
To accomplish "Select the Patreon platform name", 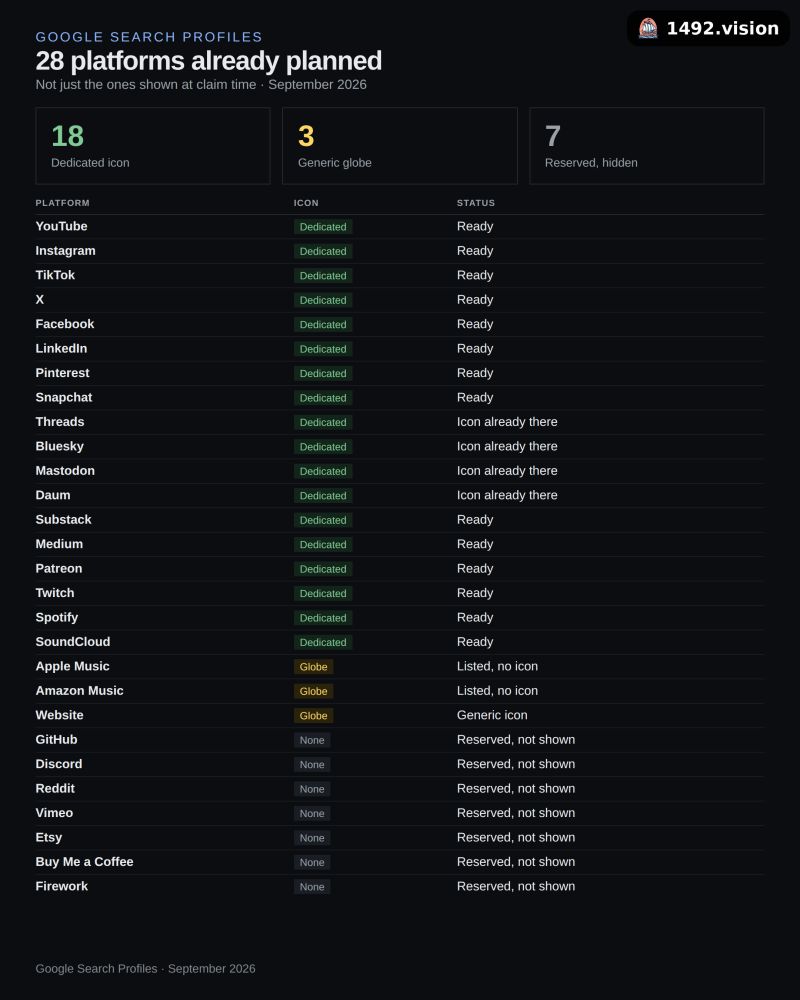I will [59, 568].
